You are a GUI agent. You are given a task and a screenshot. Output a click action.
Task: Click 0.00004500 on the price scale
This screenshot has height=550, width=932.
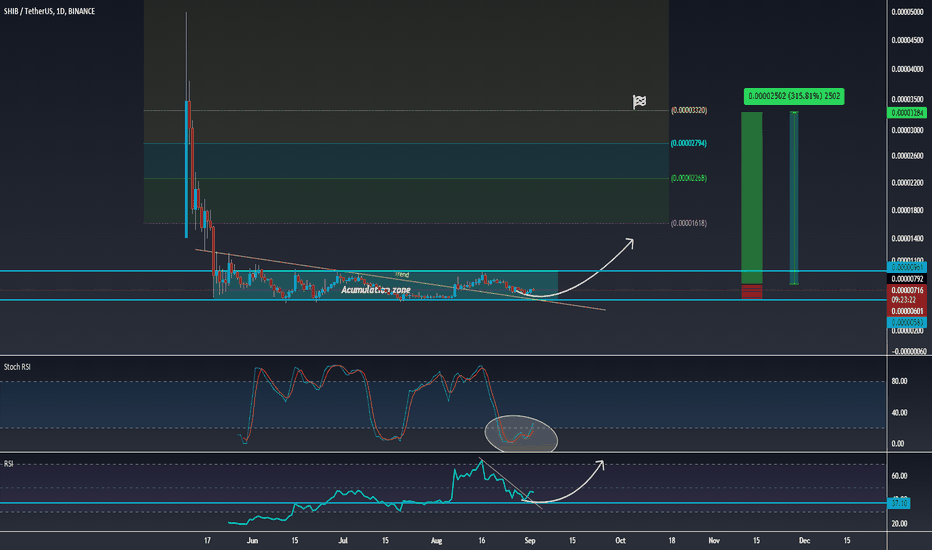(908, 40)
